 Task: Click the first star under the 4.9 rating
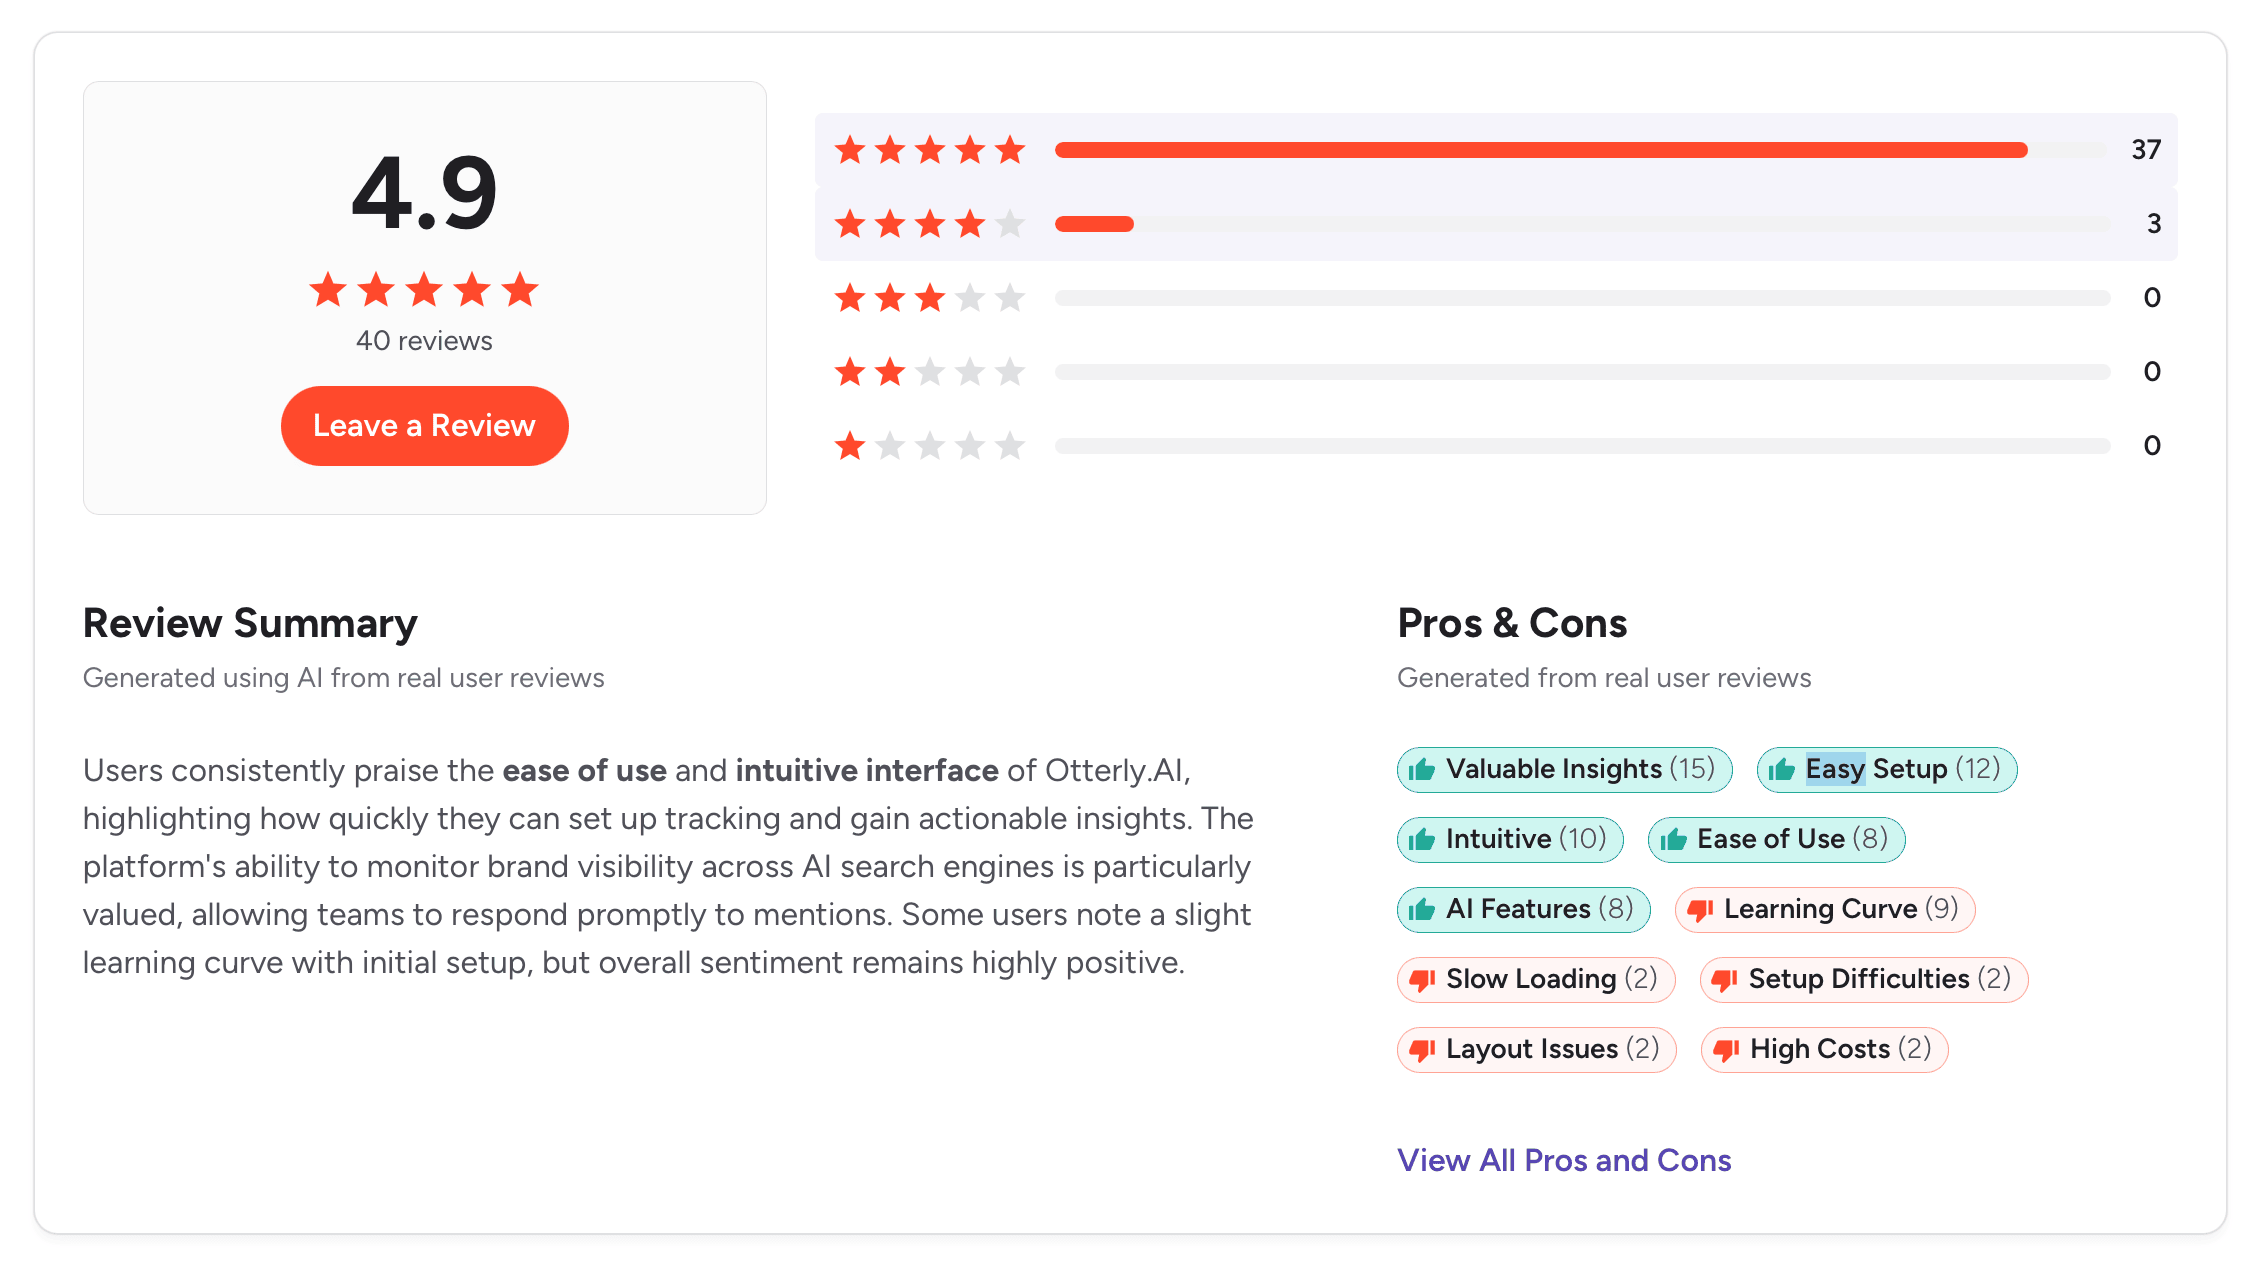[x=327, y=290]
